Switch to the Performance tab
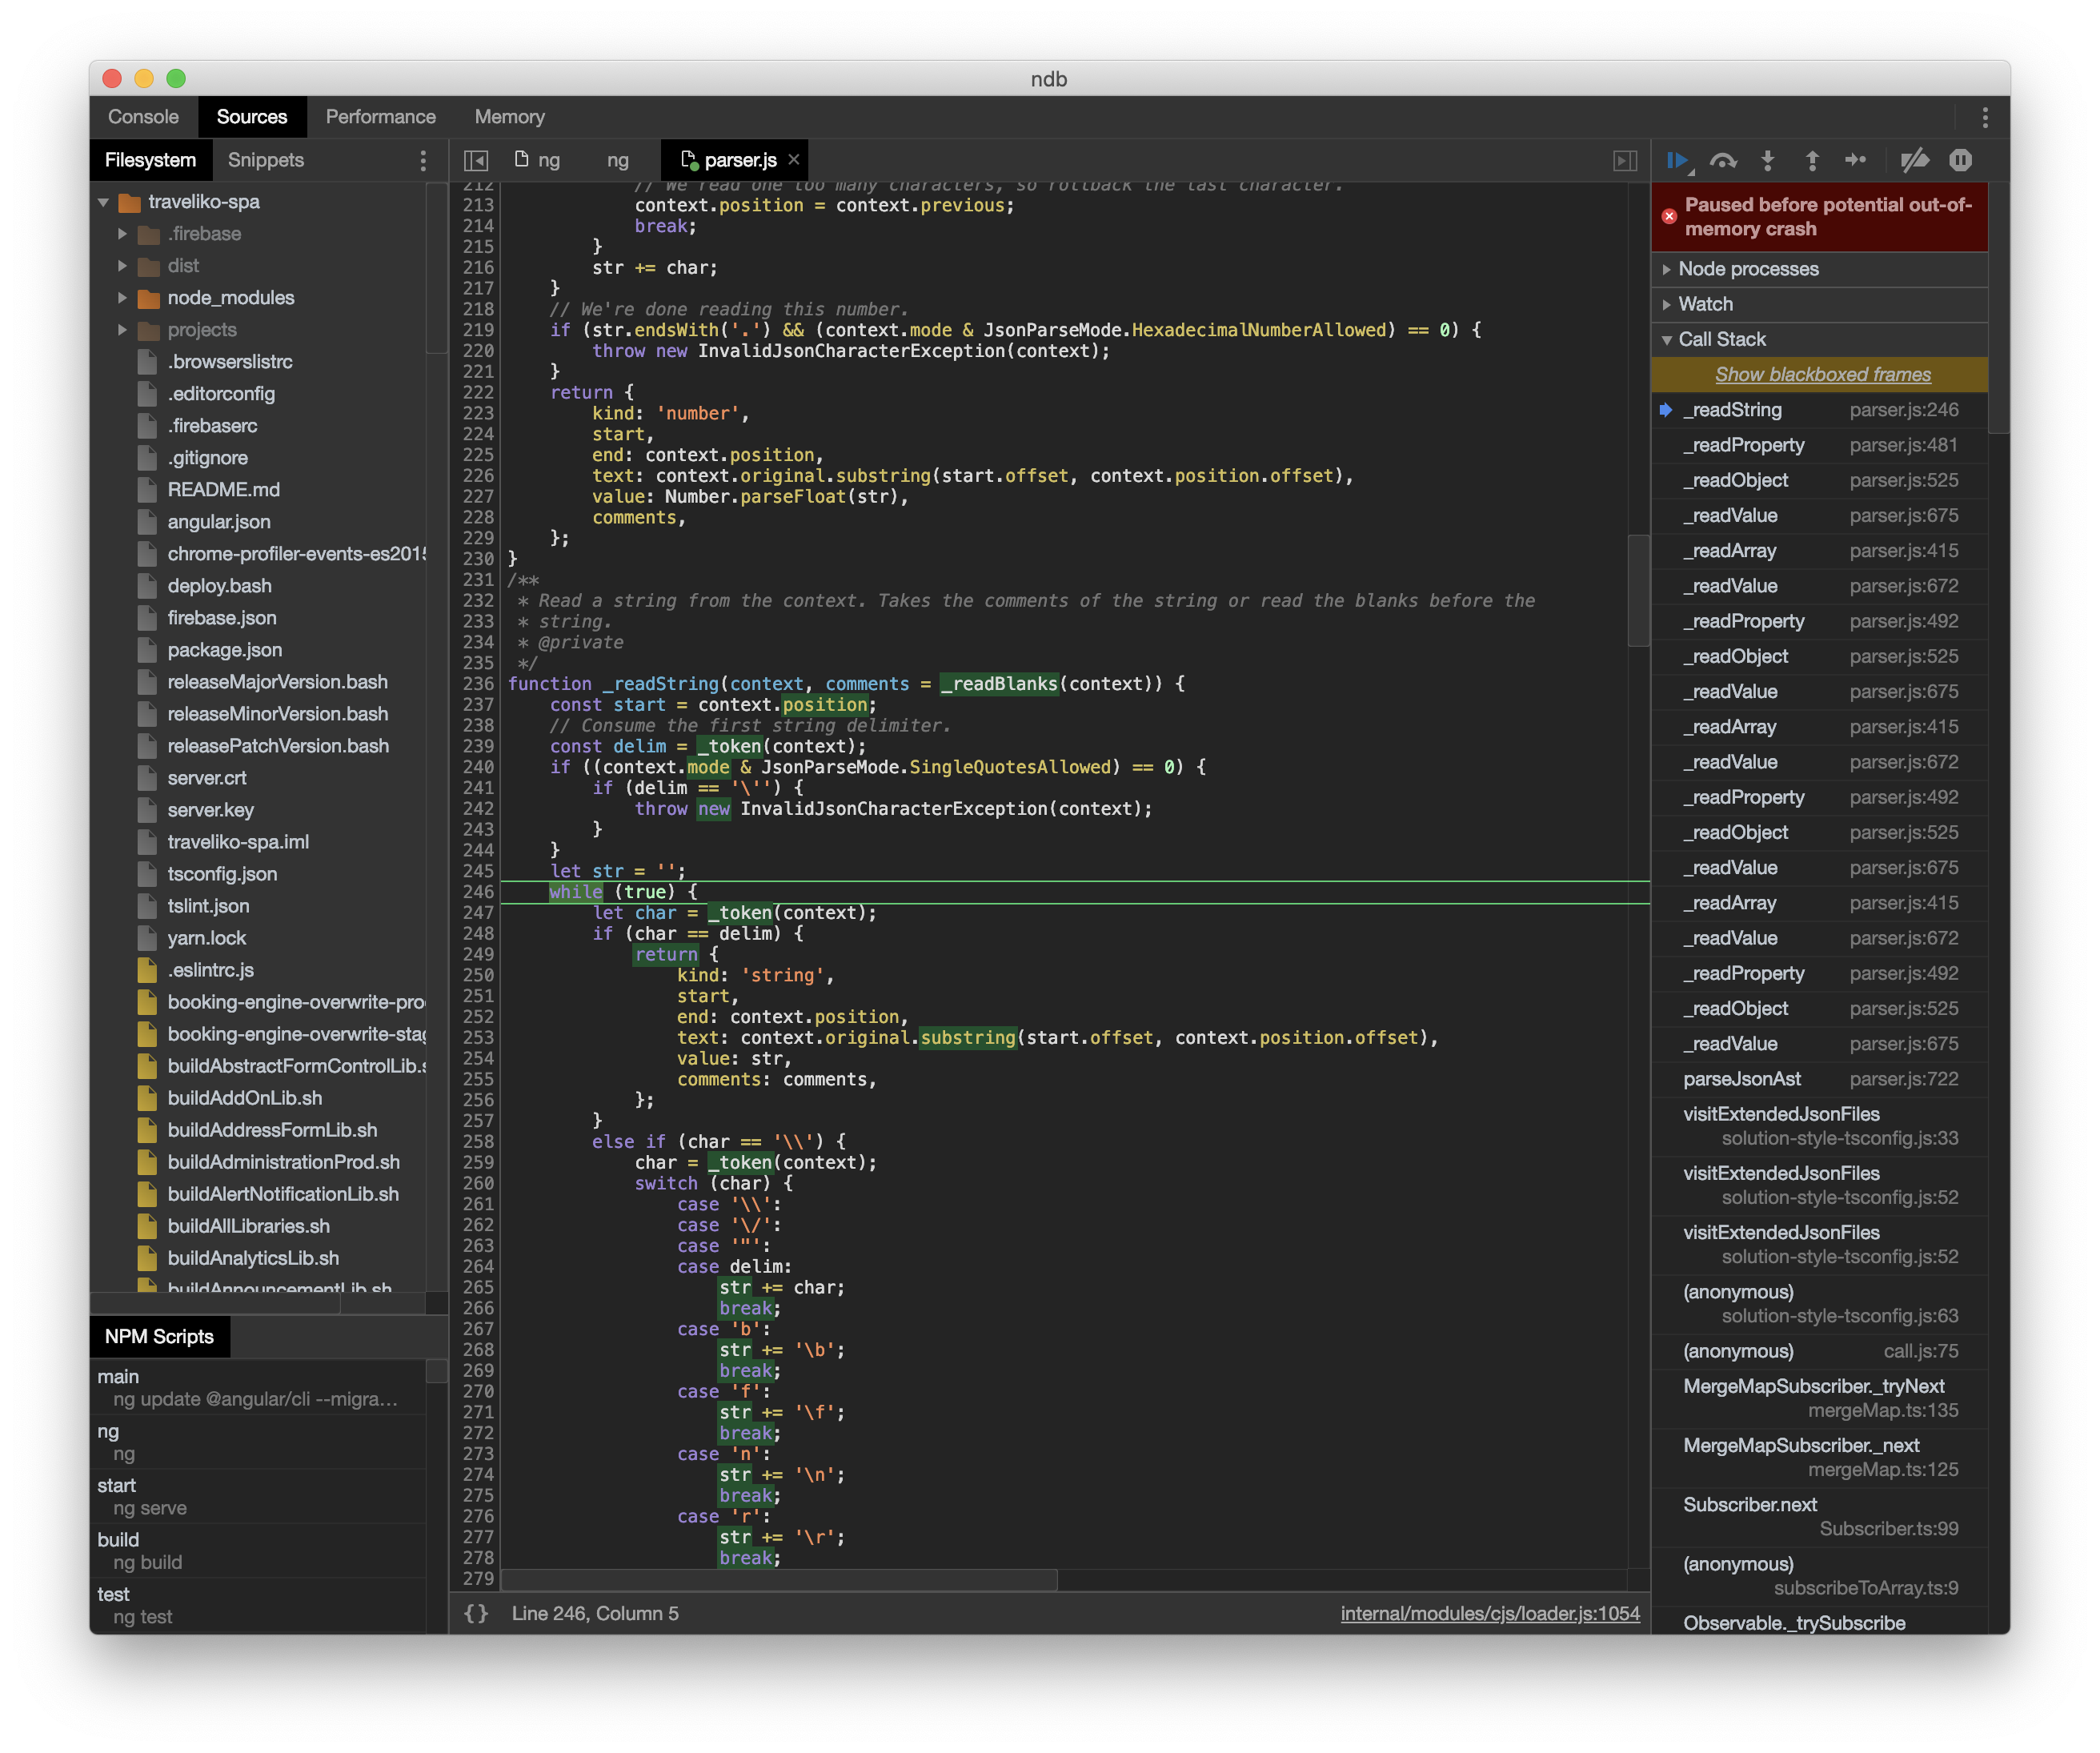 [381, 117]
